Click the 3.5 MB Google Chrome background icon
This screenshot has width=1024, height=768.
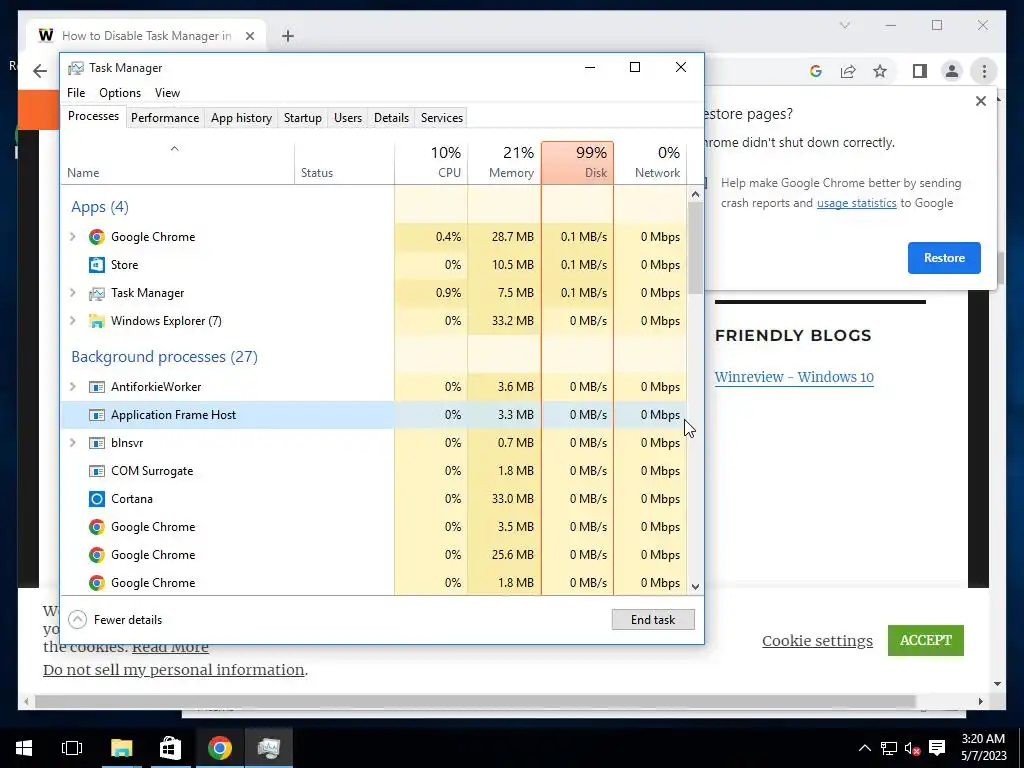(x=97, y=528)
